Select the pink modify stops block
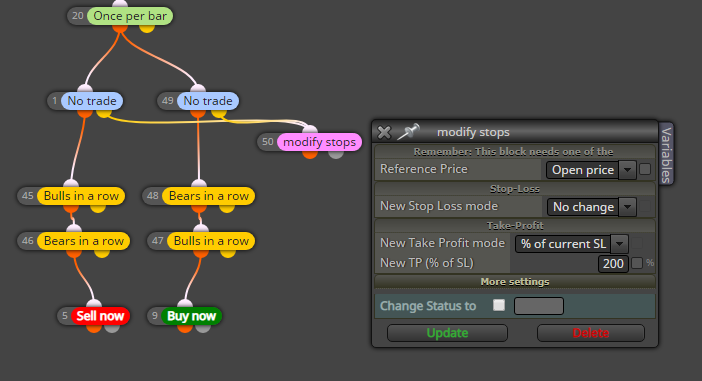 319,142
